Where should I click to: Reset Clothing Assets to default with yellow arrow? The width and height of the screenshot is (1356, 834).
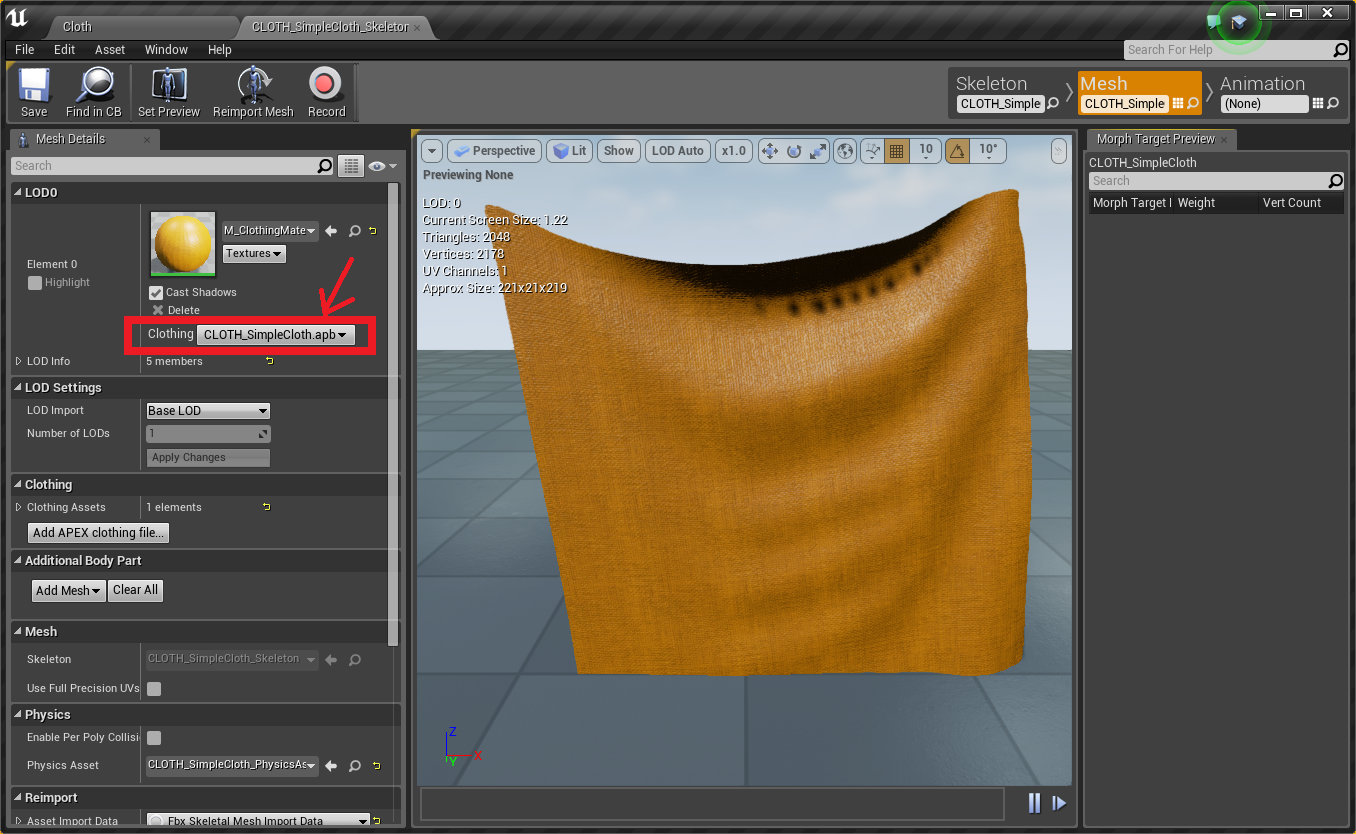pos(266,507)
